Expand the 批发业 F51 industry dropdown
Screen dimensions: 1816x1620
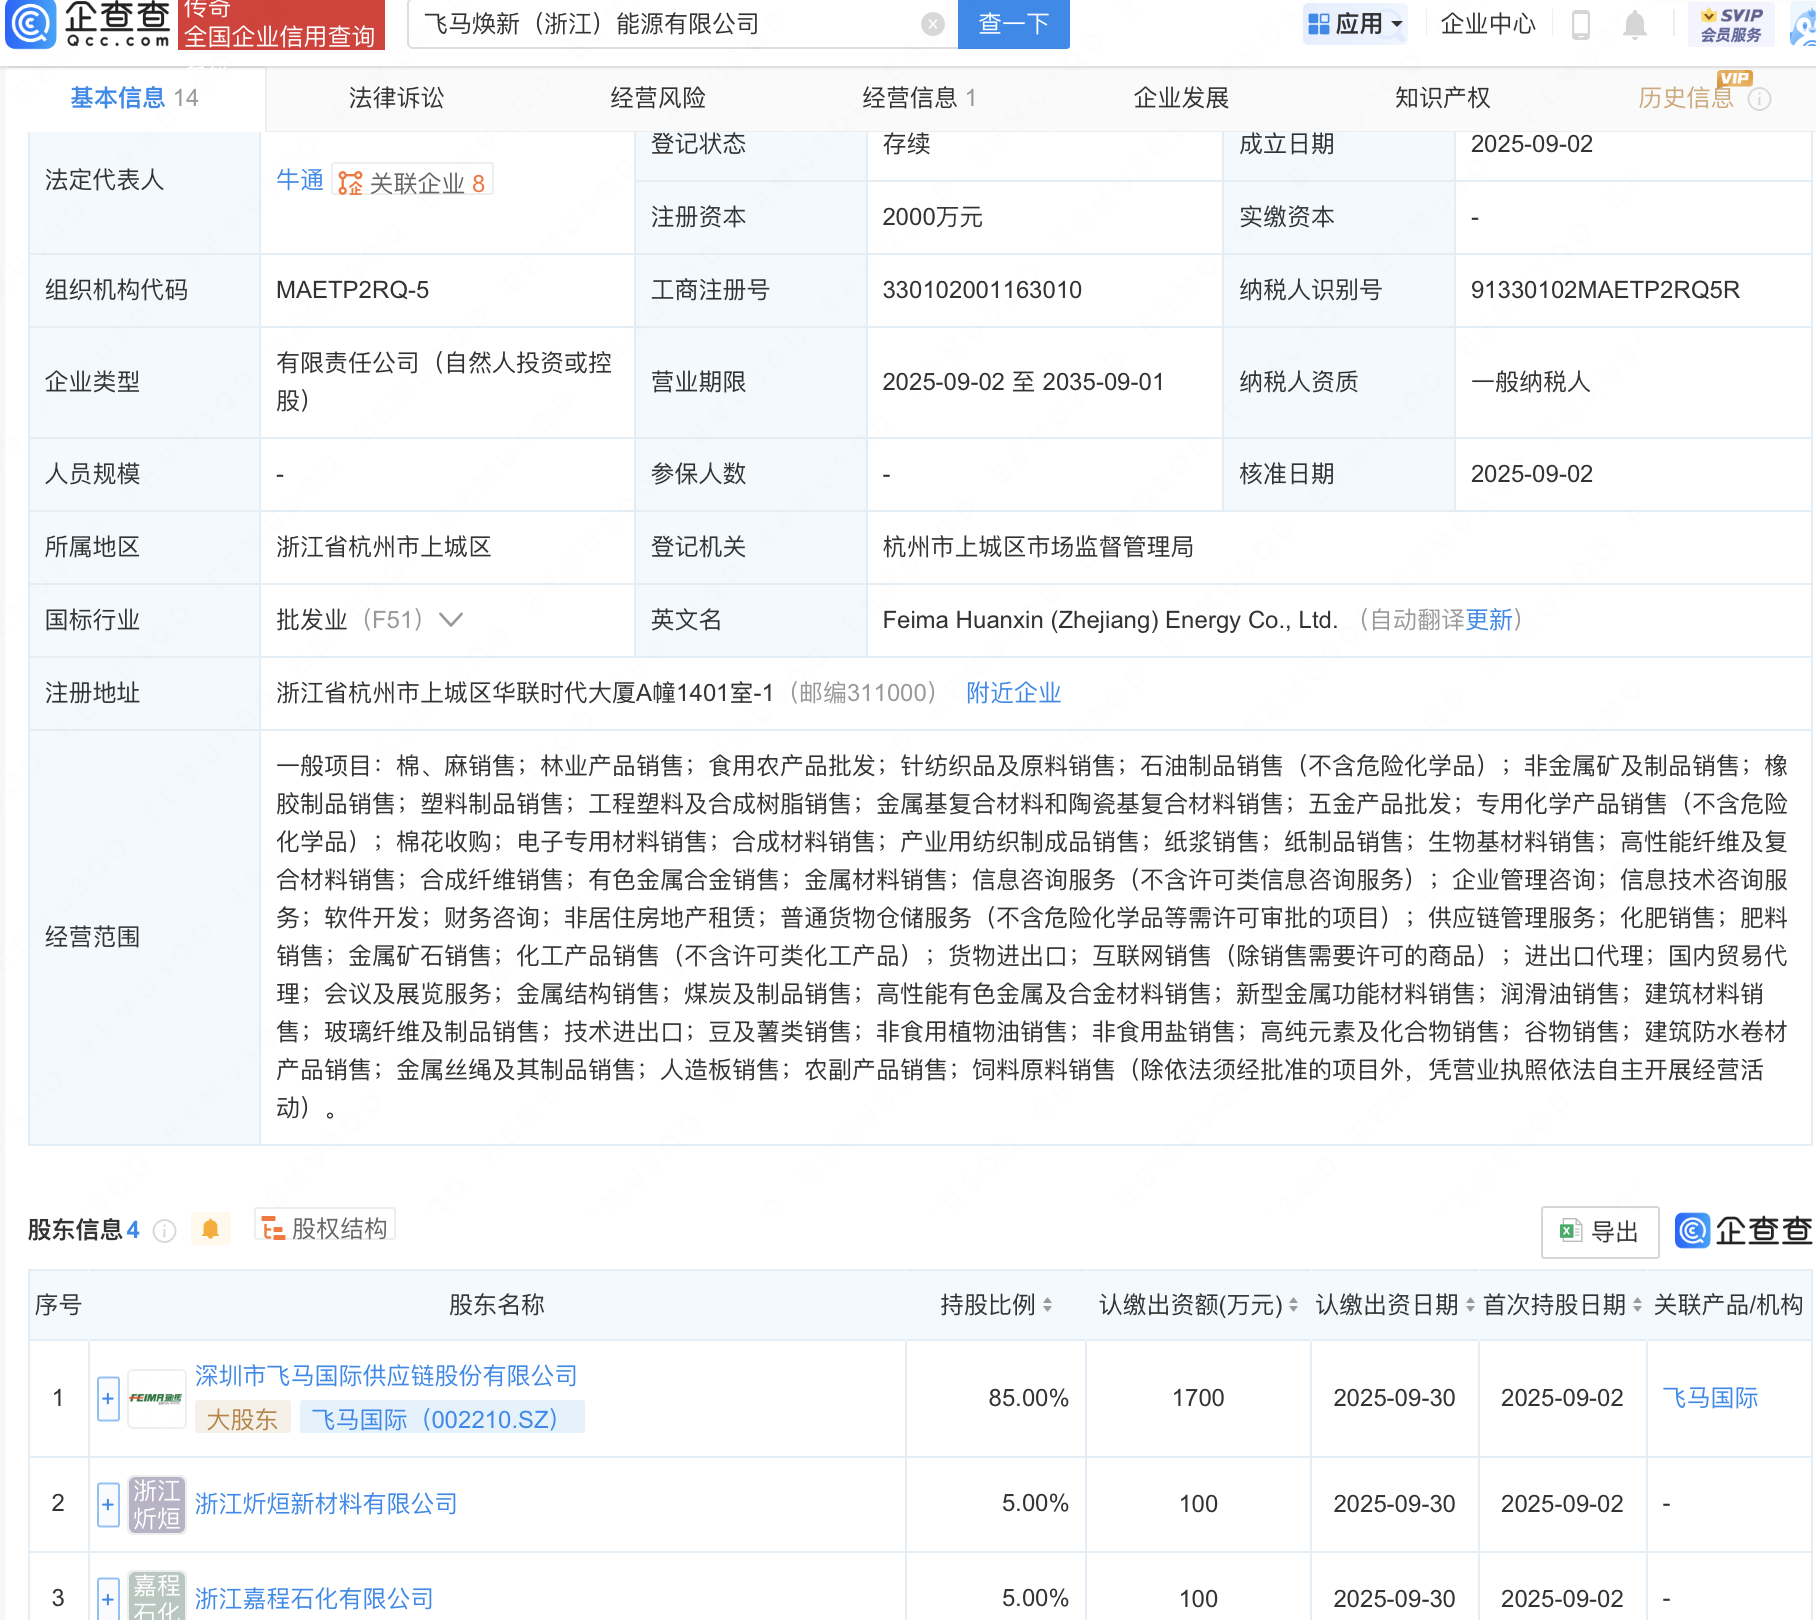pyautogui.click(x=452, y=620)
